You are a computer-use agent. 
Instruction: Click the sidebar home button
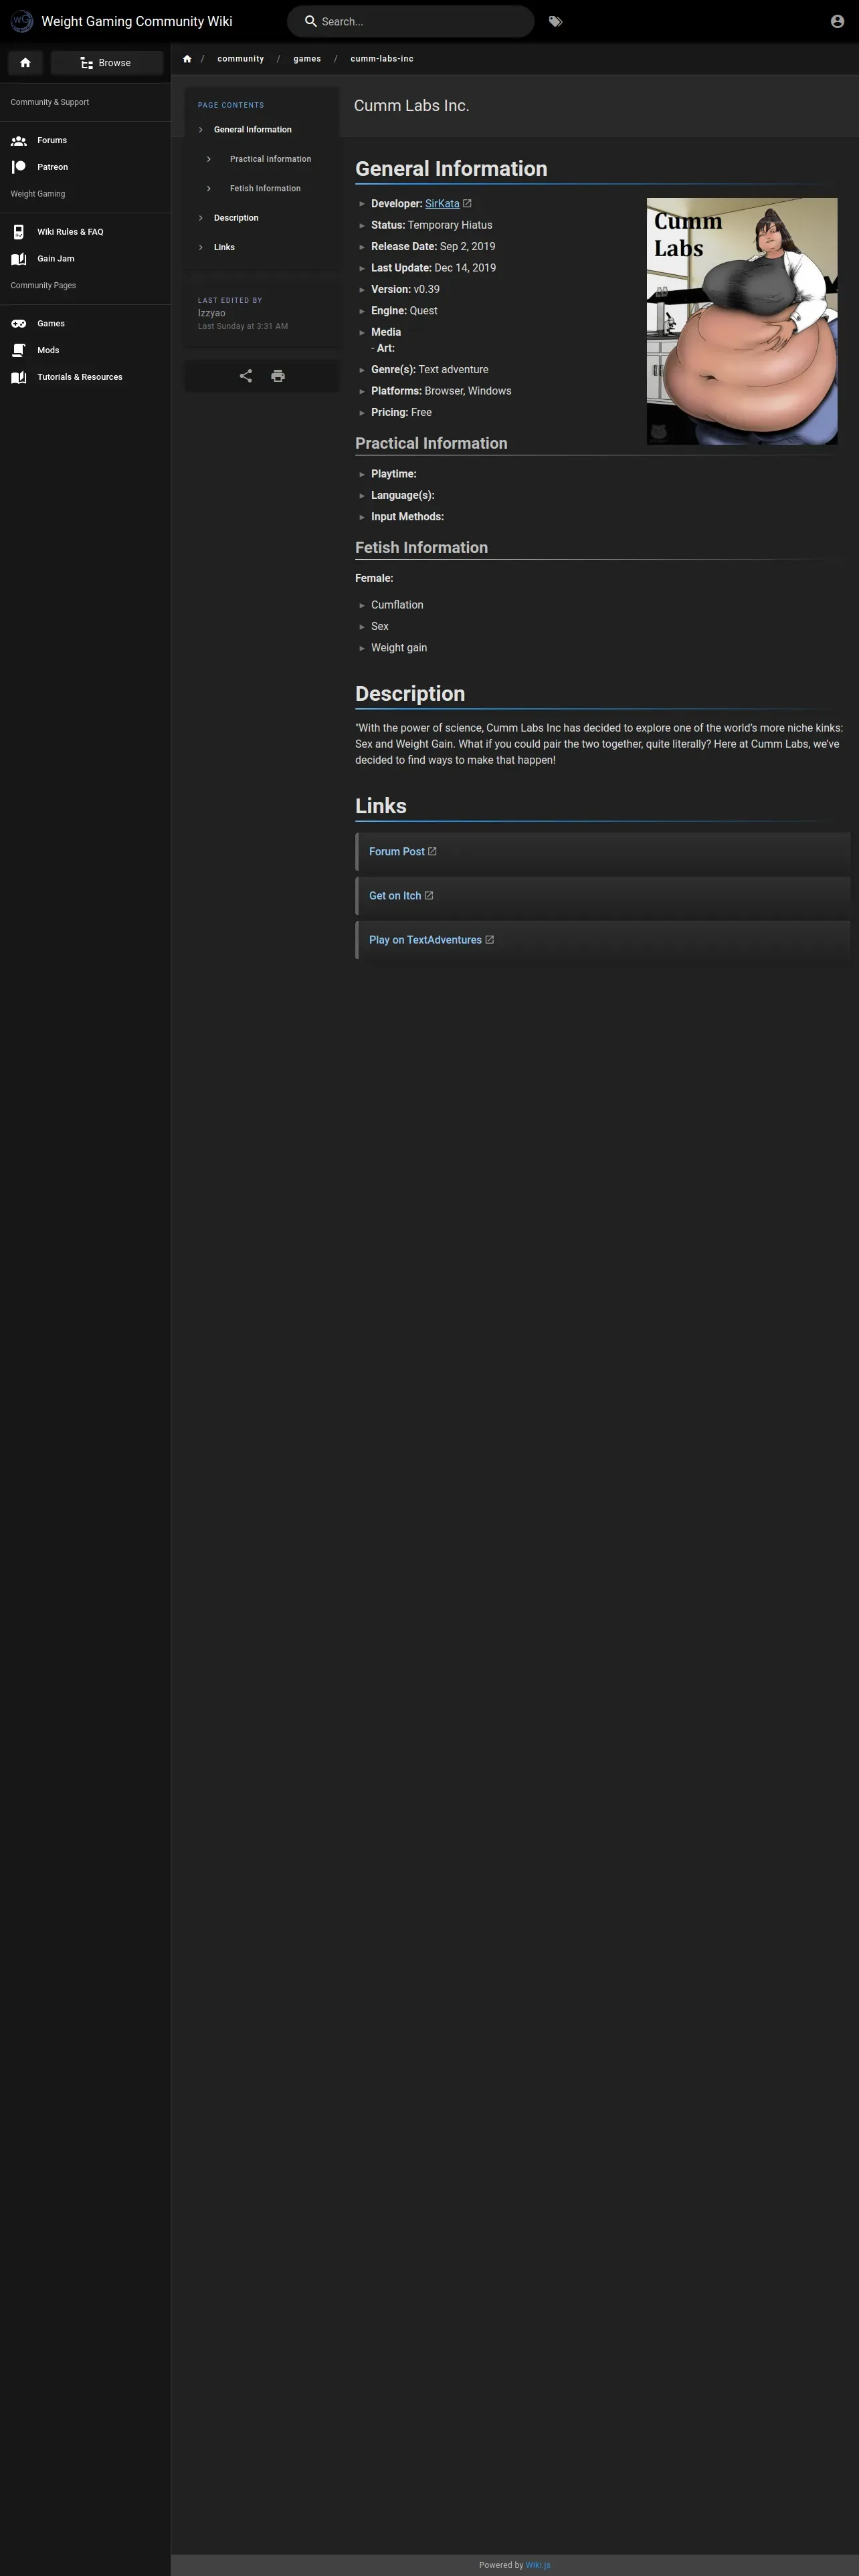pyautogui.click(x=25, y=63)
